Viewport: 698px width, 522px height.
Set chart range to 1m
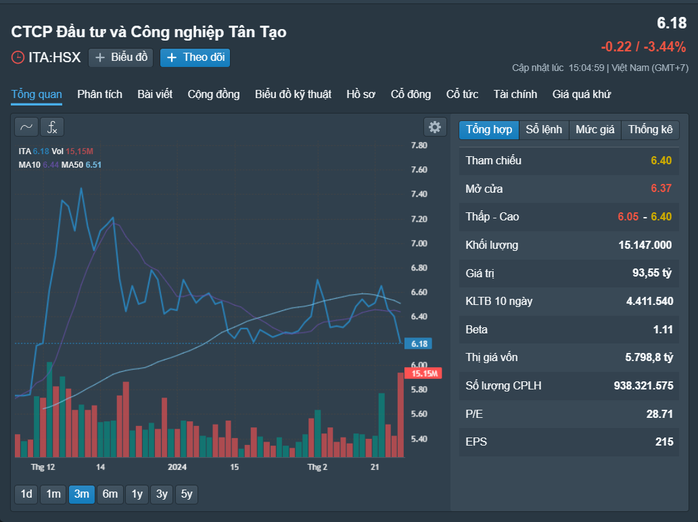[53, 494]
